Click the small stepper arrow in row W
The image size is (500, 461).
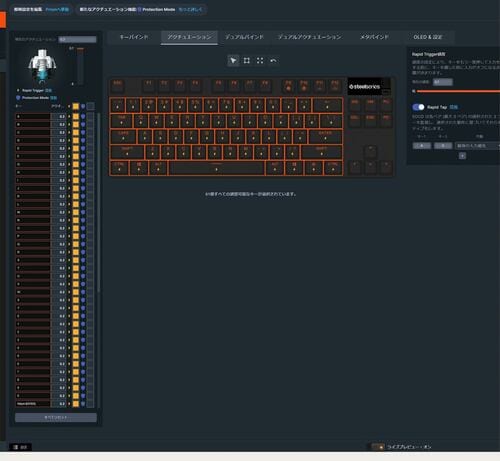(69, 292)
